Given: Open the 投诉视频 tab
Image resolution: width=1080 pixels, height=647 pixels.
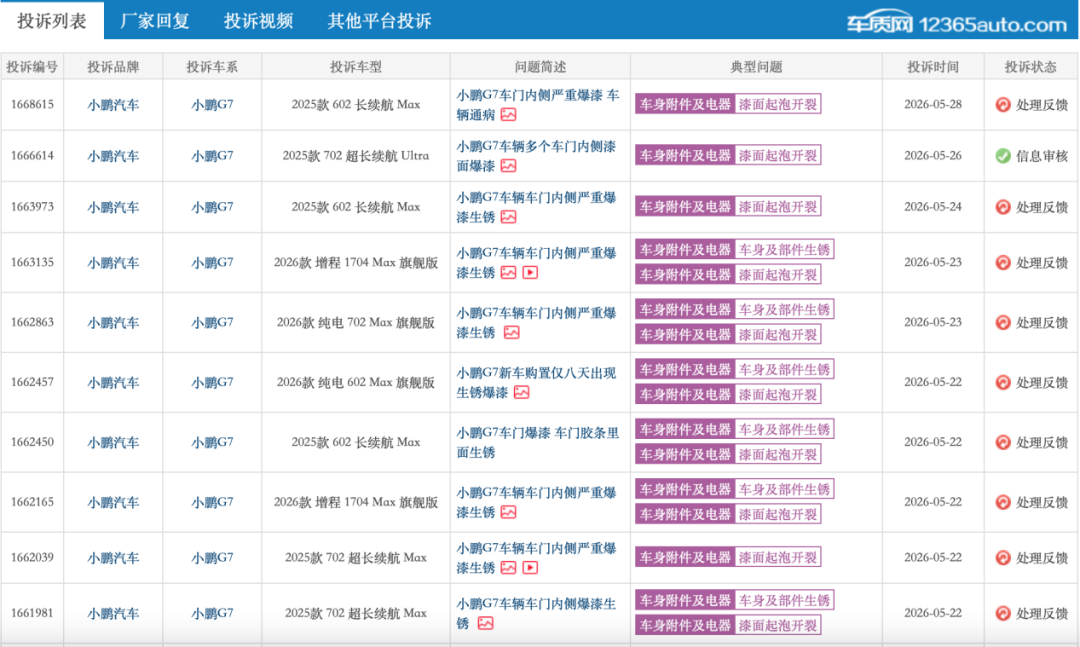Looking at the screenshot, I should tap(258, 21).
